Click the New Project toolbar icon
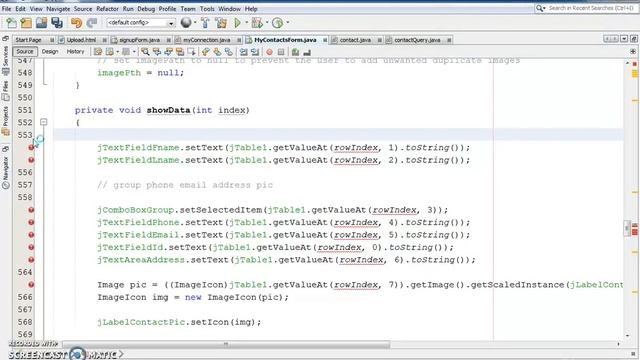Screen dimensions: 640x360 point(26,23)
